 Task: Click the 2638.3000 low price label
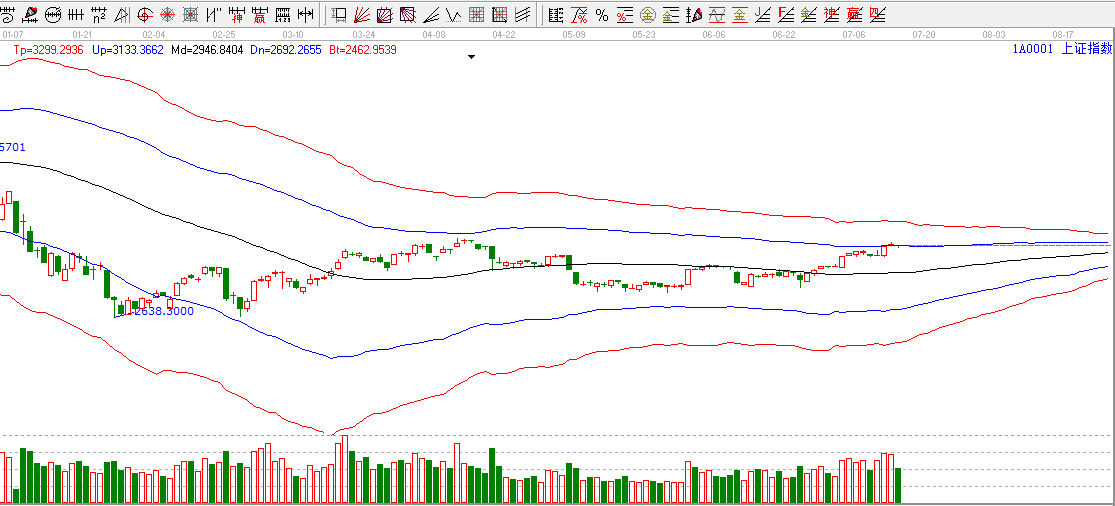tap(163, 311)
